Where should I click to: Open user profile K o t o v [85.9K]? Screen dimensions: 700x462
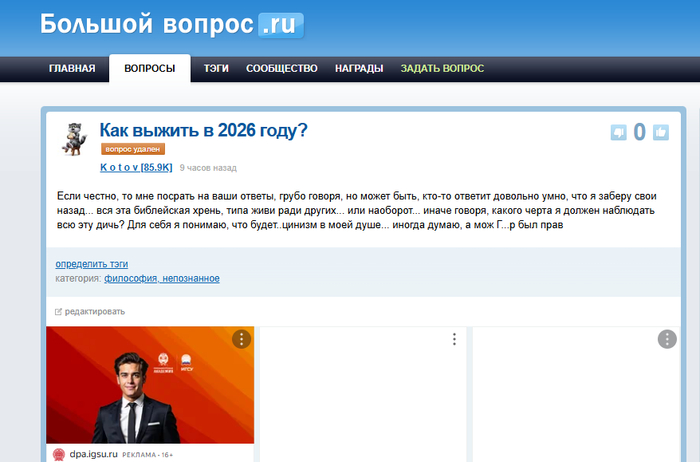pyautogui.click(x=136, y=167)
